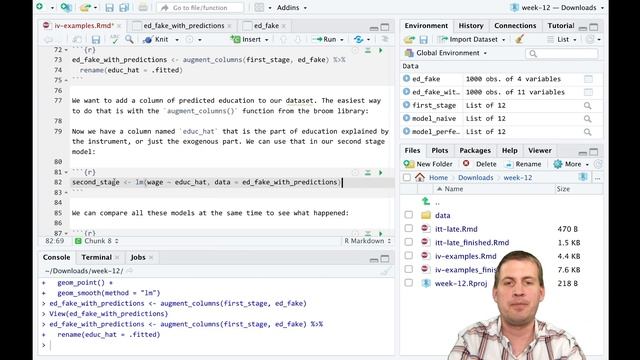Open the List view dropdown

562,40
